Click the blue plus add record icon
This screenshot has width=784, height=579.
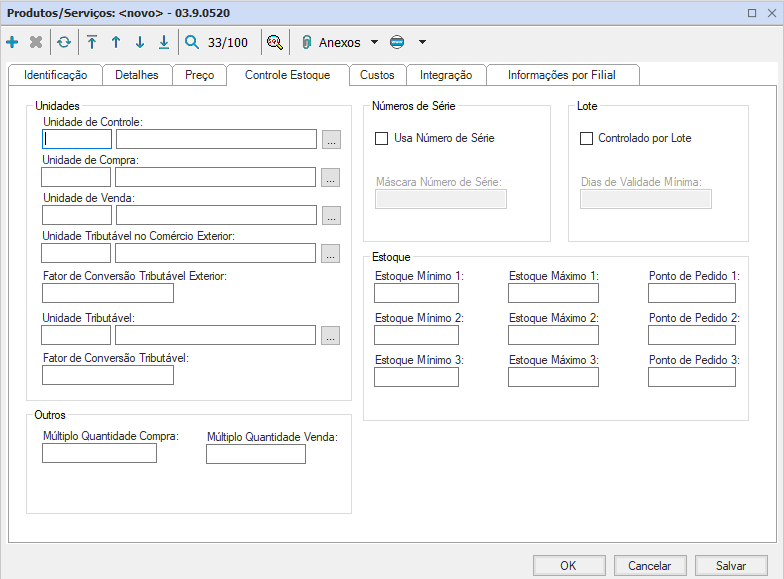pyautogui.click(x=12, y=42)
